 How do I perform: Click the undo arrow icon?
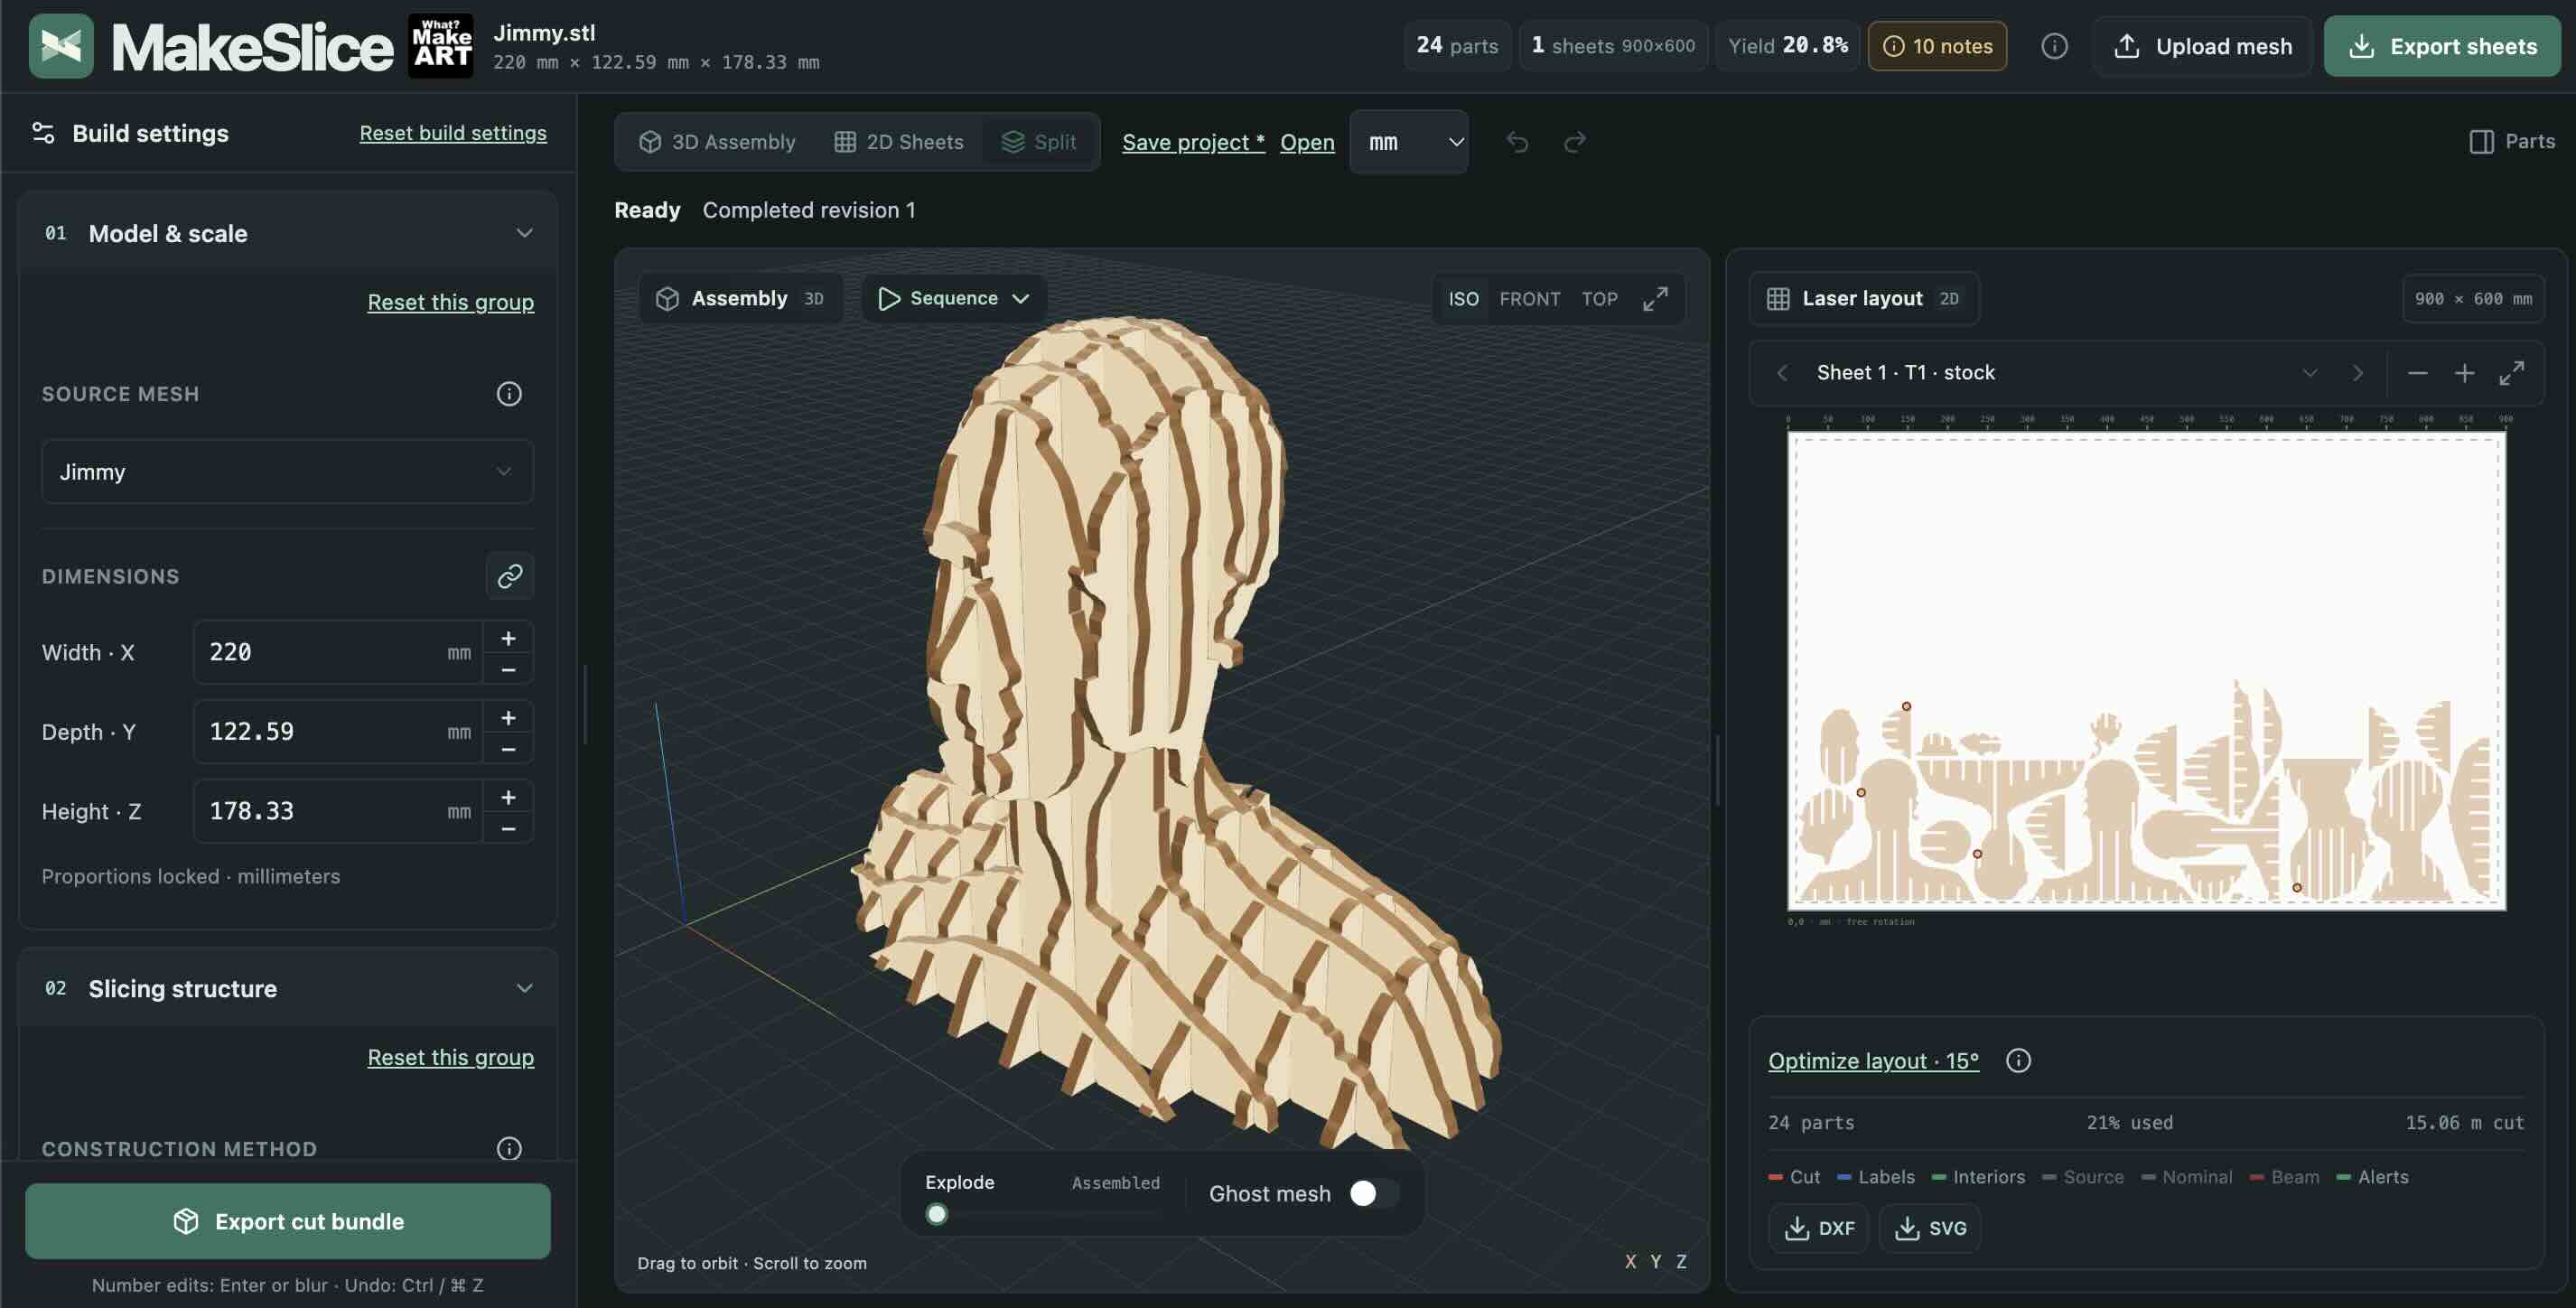tap(1517, 142)
